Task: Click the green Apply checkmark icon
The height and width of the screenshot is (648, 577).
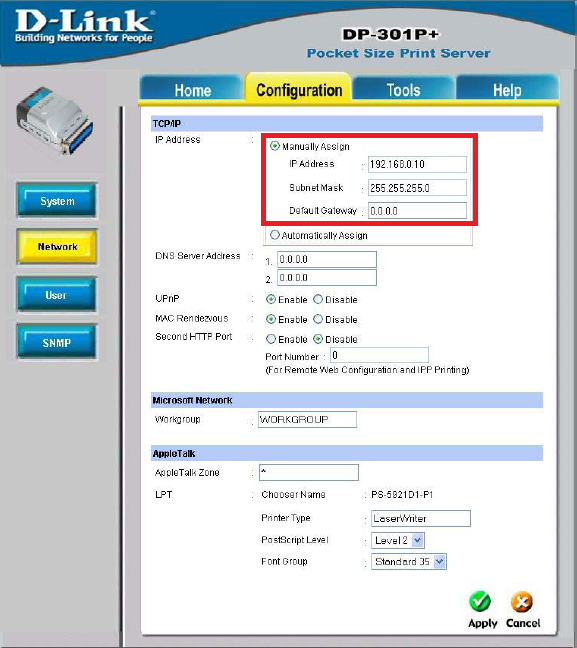Action: pyautogui.click(x=480, y=602)
